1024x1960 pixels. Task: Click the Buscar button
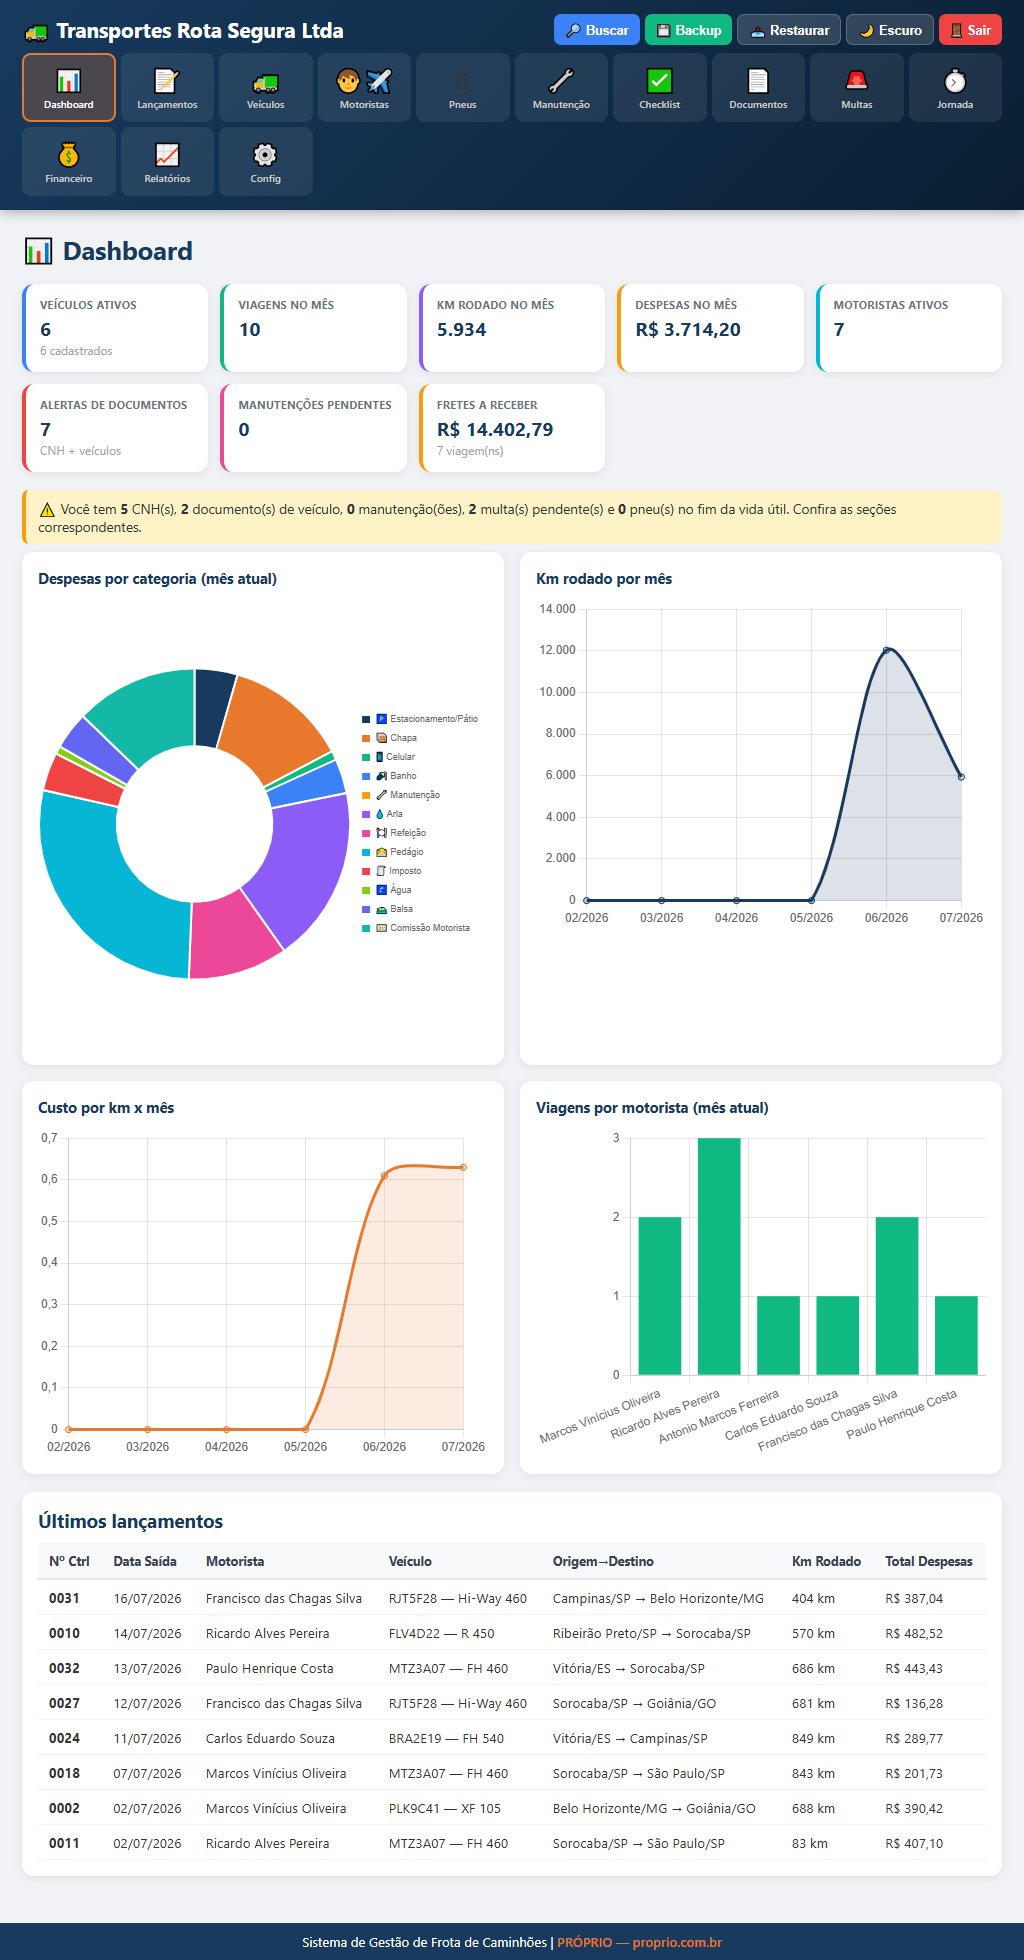click(597, 30)
